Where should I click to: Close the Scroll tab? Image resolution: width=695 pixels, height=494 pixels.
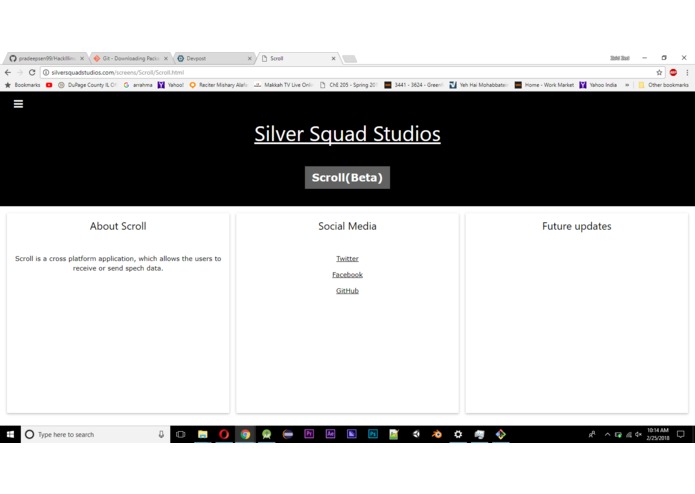point(333,58)
